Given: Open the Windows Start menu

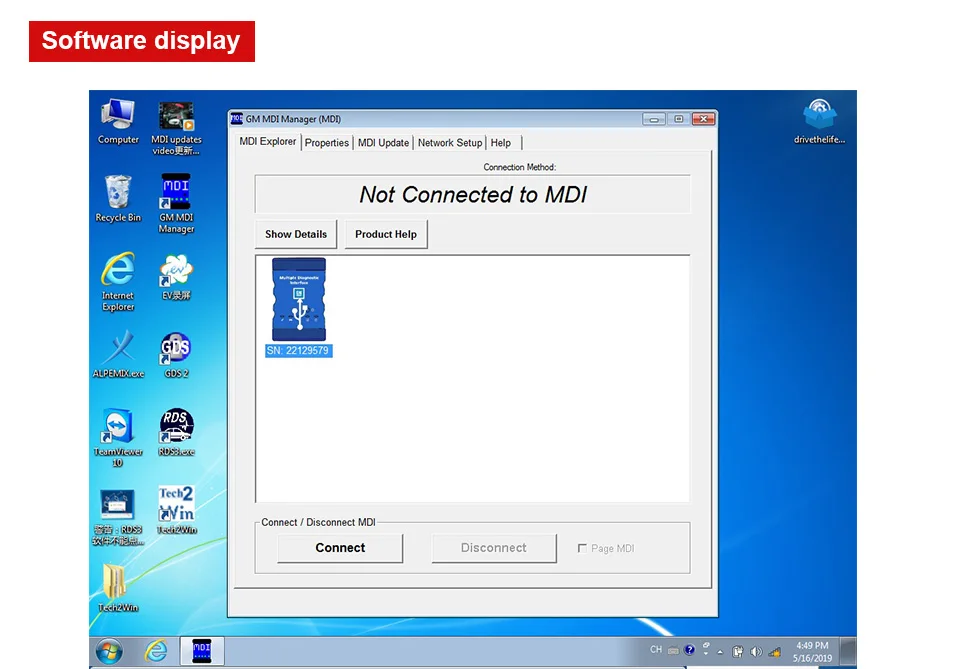Looking at the screenshot, I should click(x=109, y=651).
